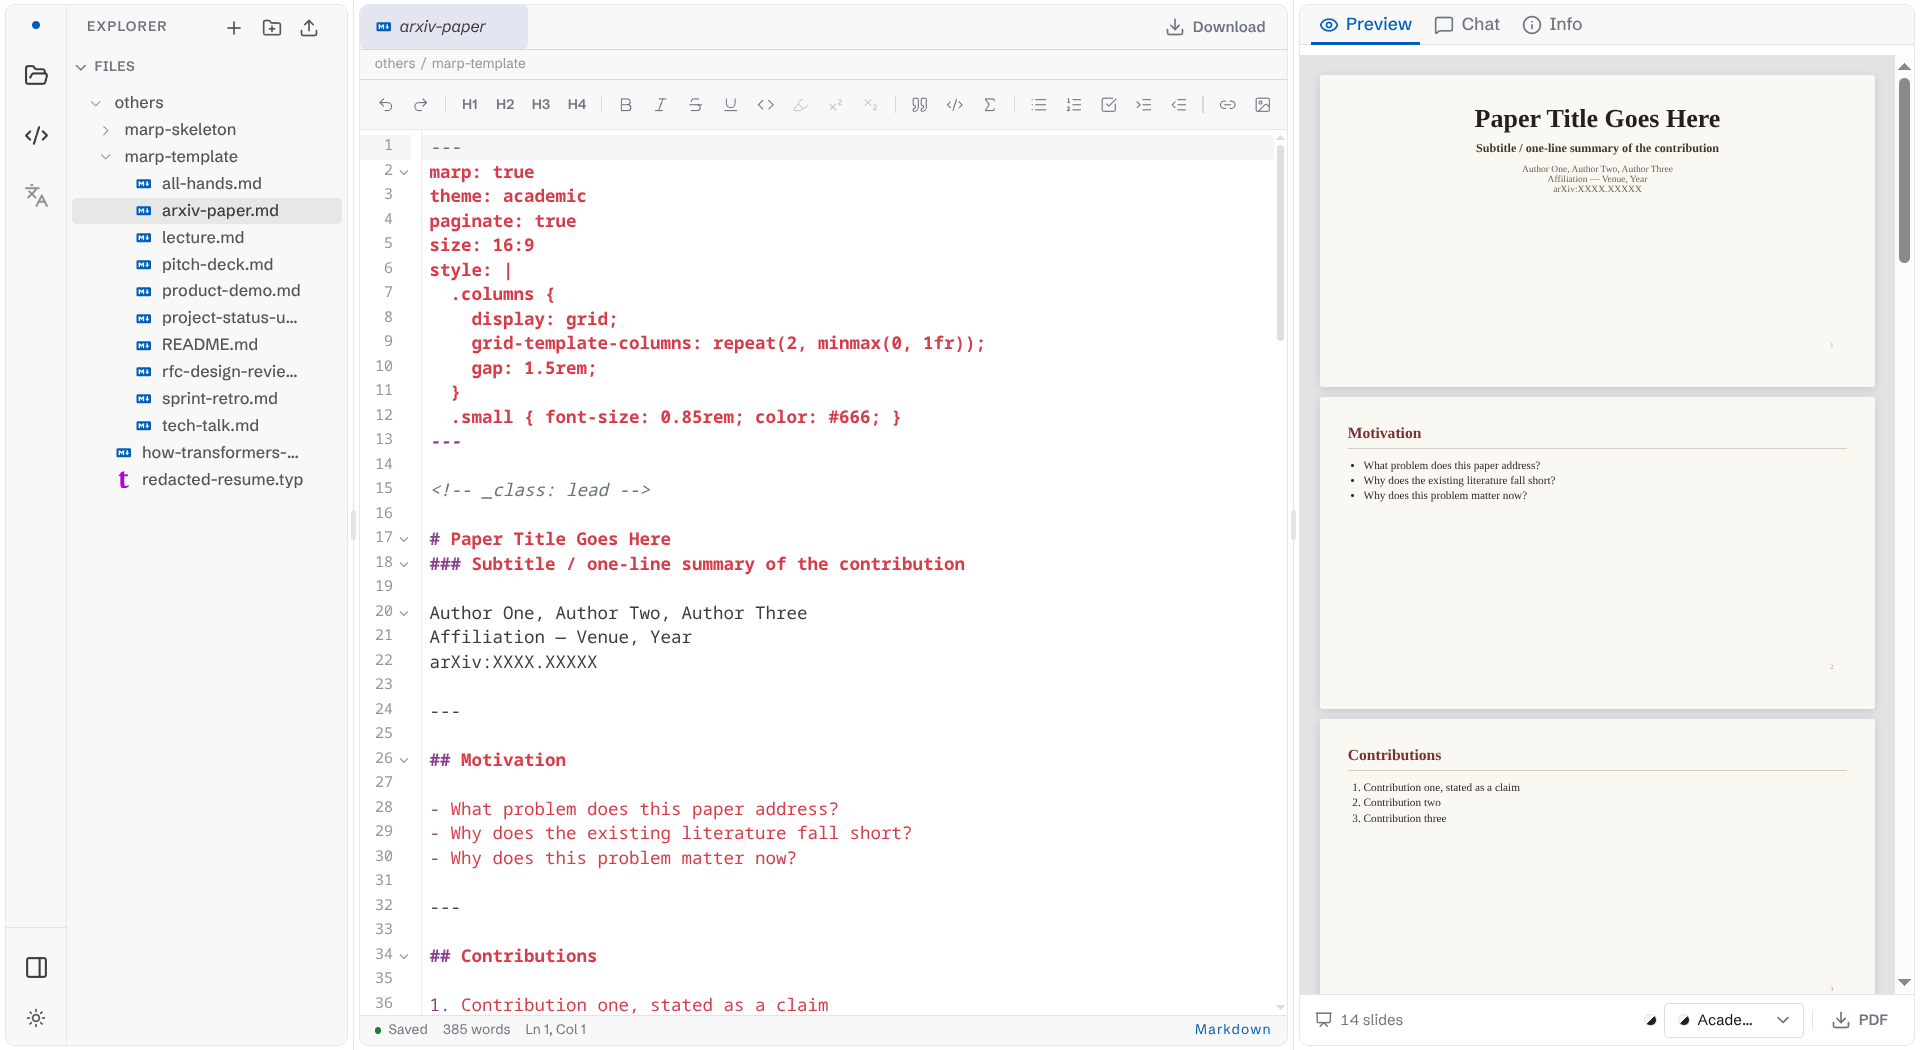This screenshot has width=1920, height=1050.
Task: Toggle the side panel layout
Action: coord(36,967)
